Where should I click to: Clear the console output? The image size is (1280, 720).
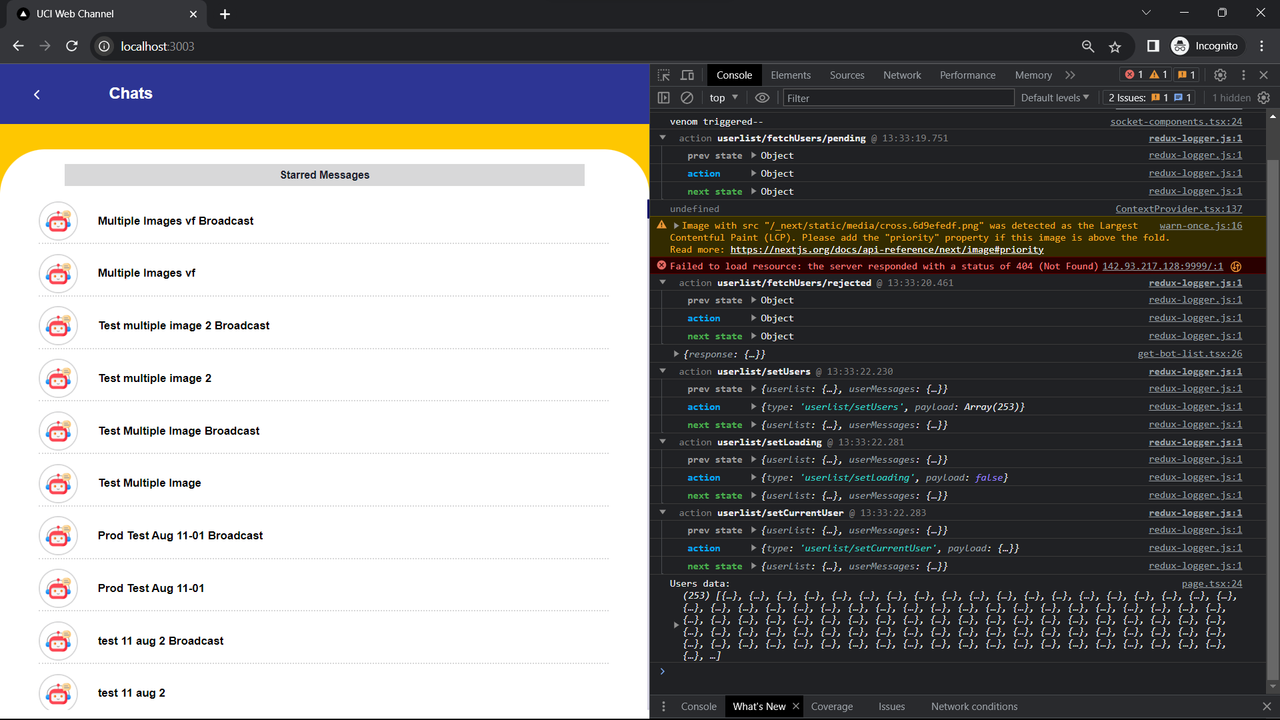tap(687, 98)
